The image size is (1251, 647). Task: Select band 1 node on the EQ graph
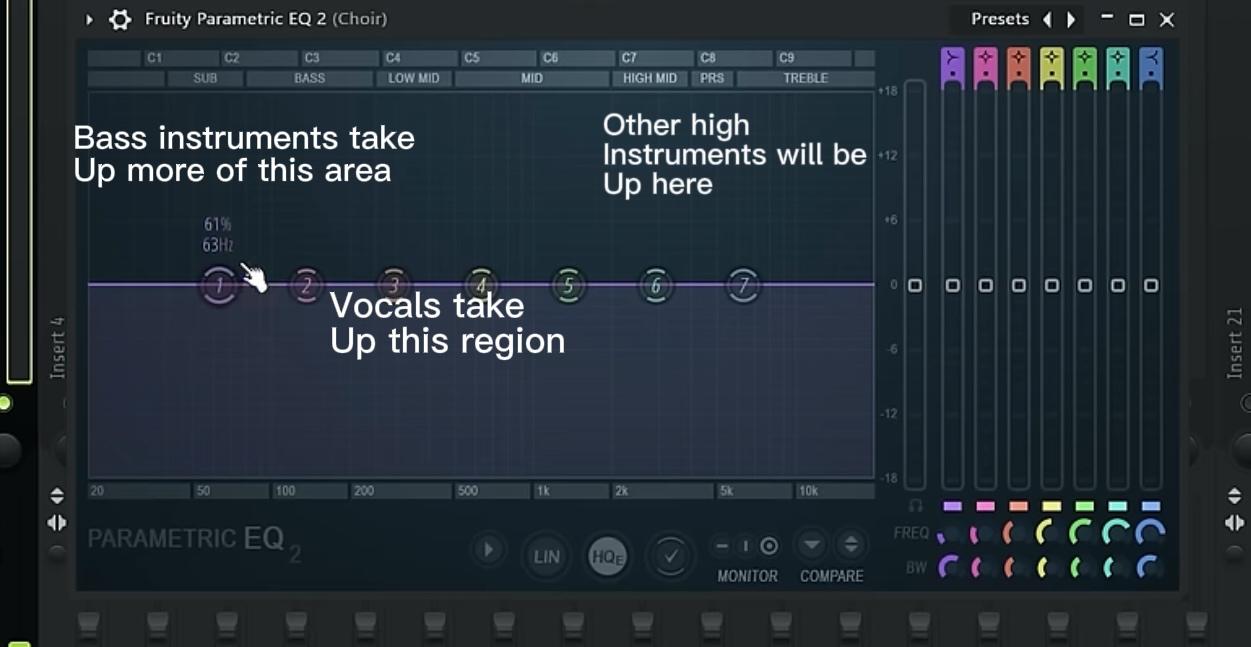tap(219, 286)
